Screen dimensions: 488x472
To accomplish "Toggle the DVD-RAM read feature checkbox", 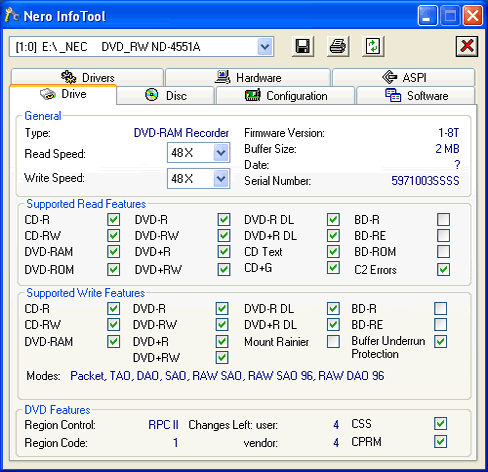I will click(x=113, y=252).
